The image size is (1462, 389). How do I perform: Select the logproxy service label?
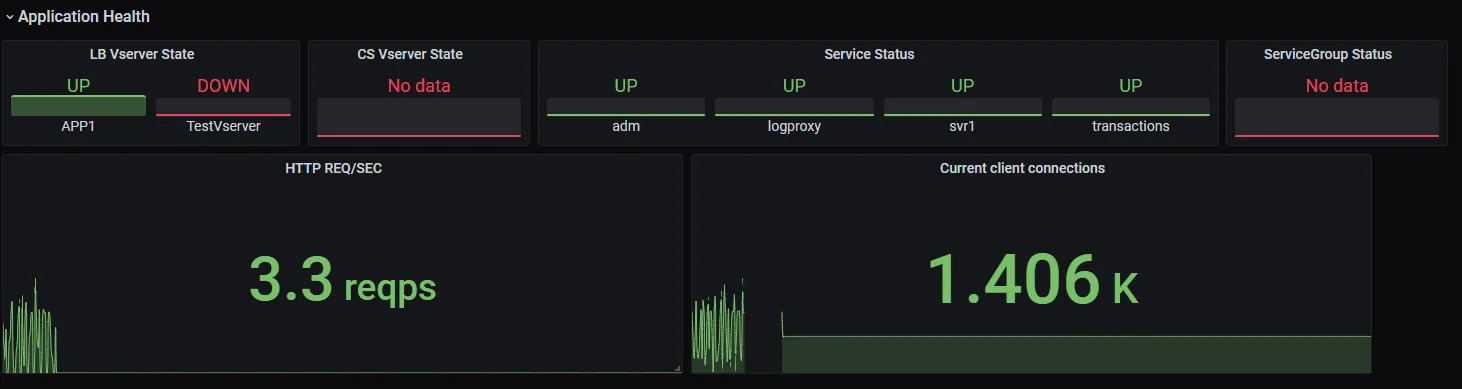794,126
